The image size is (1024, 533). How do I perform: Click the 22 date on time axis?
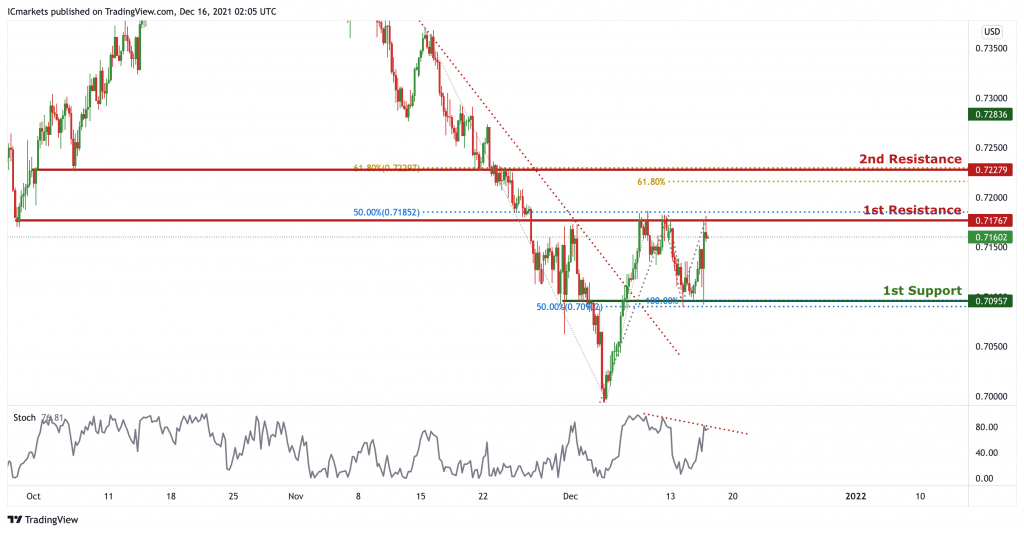tap(483, 496)
